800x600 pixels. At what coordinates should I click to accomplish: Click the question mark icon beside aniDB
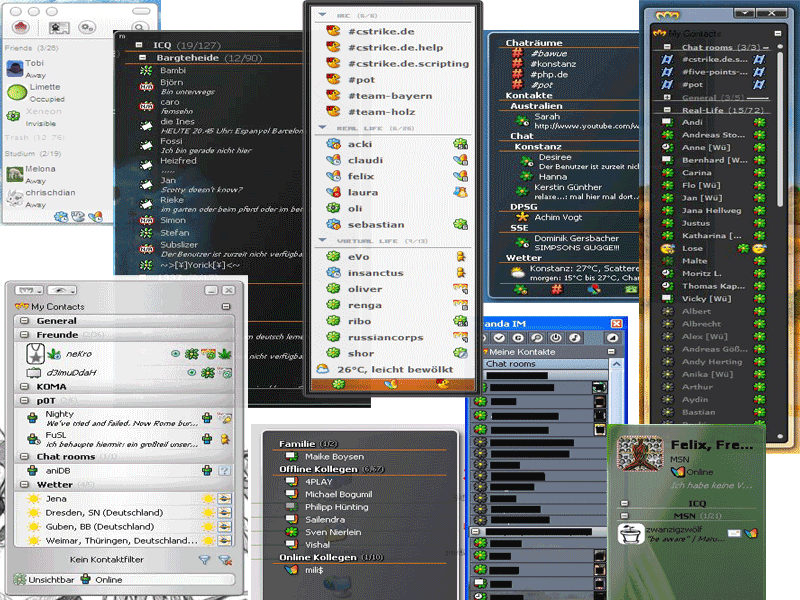[x=224, y=470]
